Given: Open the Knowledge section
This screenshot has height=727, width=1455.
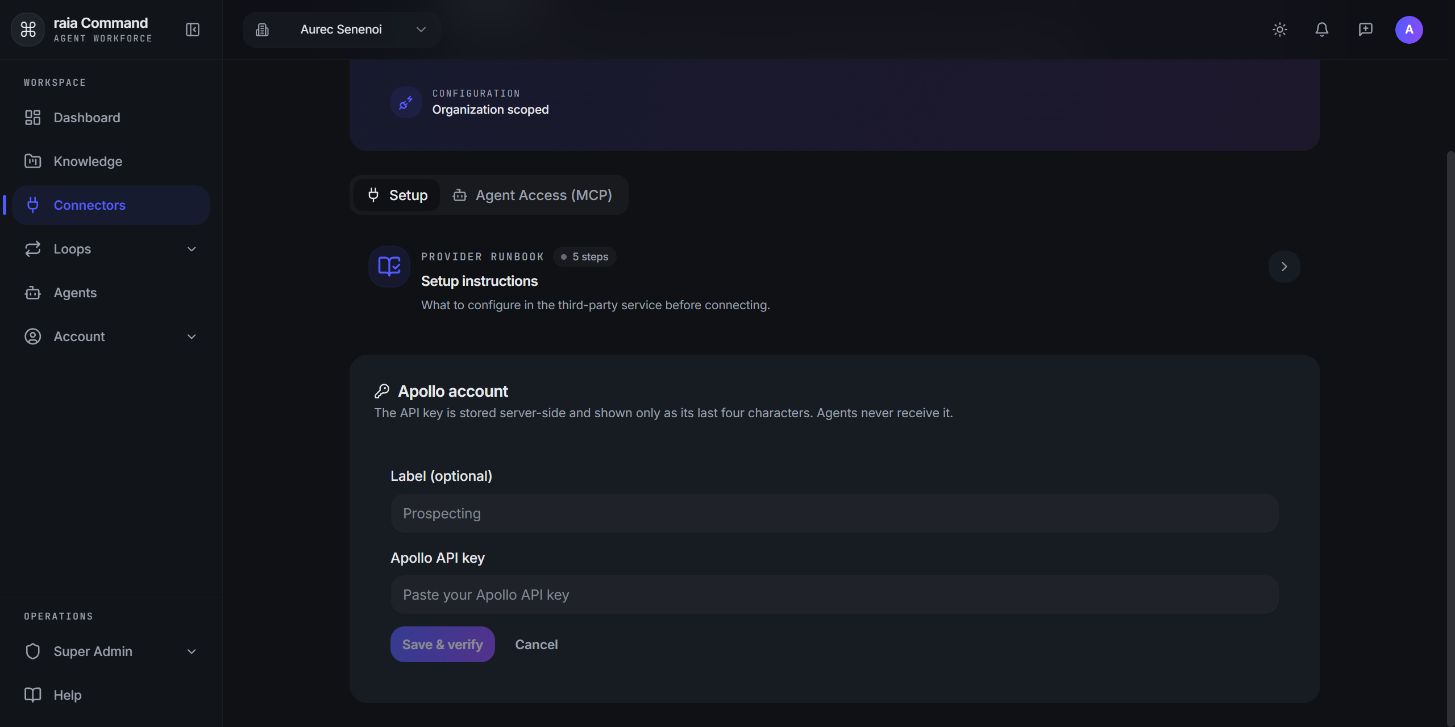Looking at the screenshot, I should pos(111,161).
